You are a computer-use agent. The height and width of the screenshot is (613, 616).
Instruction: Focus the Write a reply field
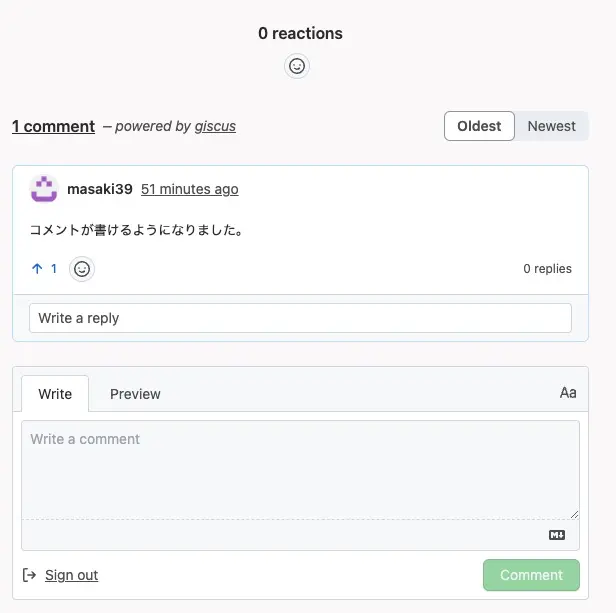point(300,318)
